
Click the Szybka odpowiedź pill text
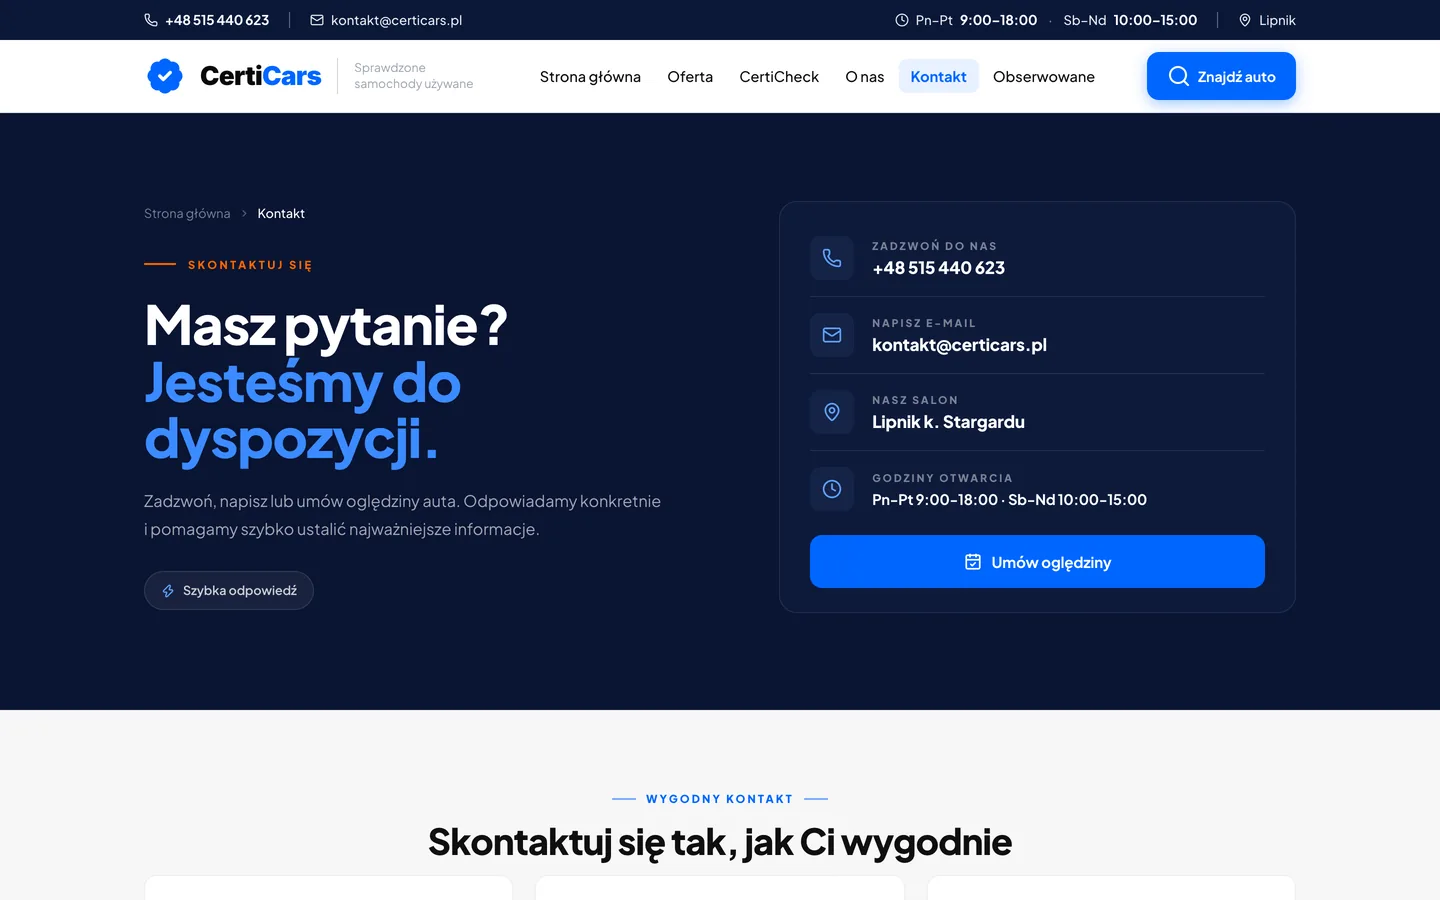coord(240,591)
